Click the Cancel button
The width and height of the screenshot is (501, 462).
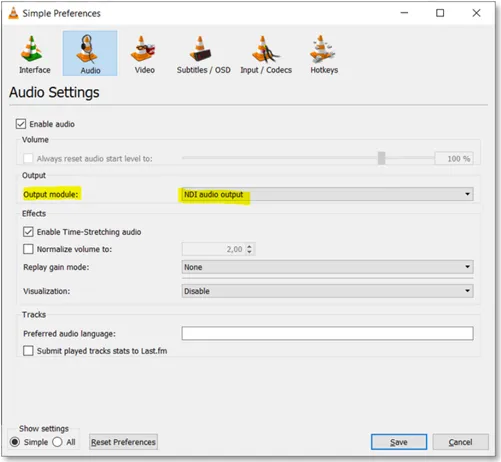click(x=460, y=442)
